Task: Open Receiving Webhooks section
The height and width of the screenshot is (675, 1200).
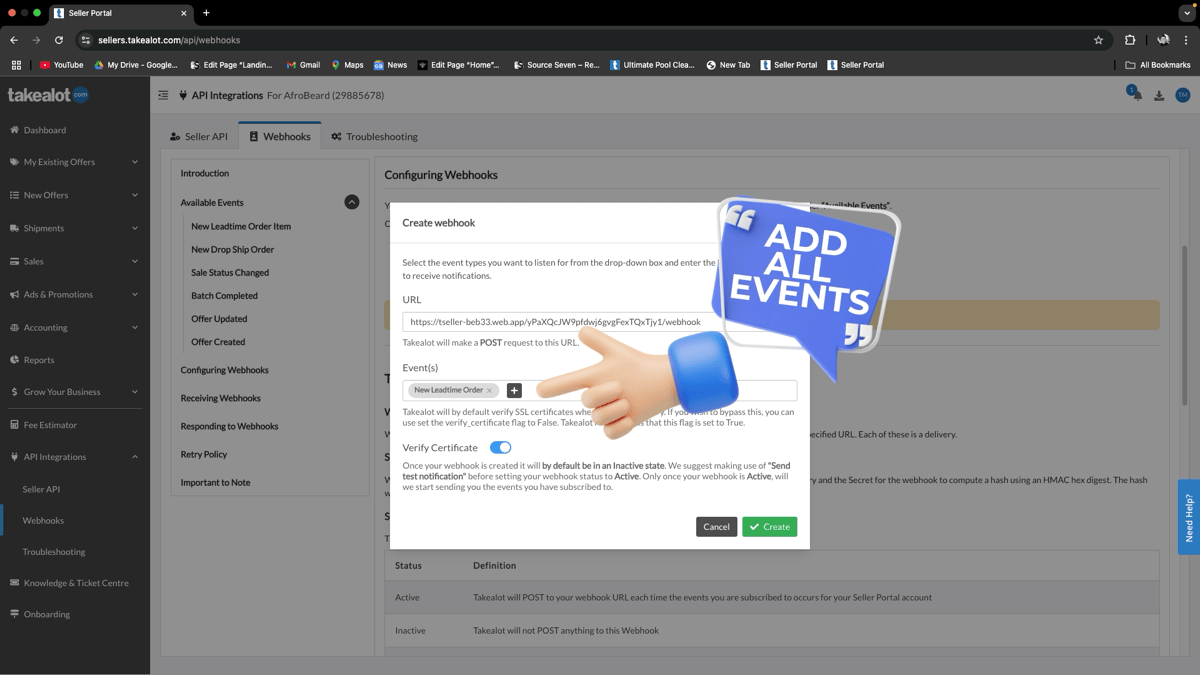Action: pyautogui.click(x=220, y=398)
